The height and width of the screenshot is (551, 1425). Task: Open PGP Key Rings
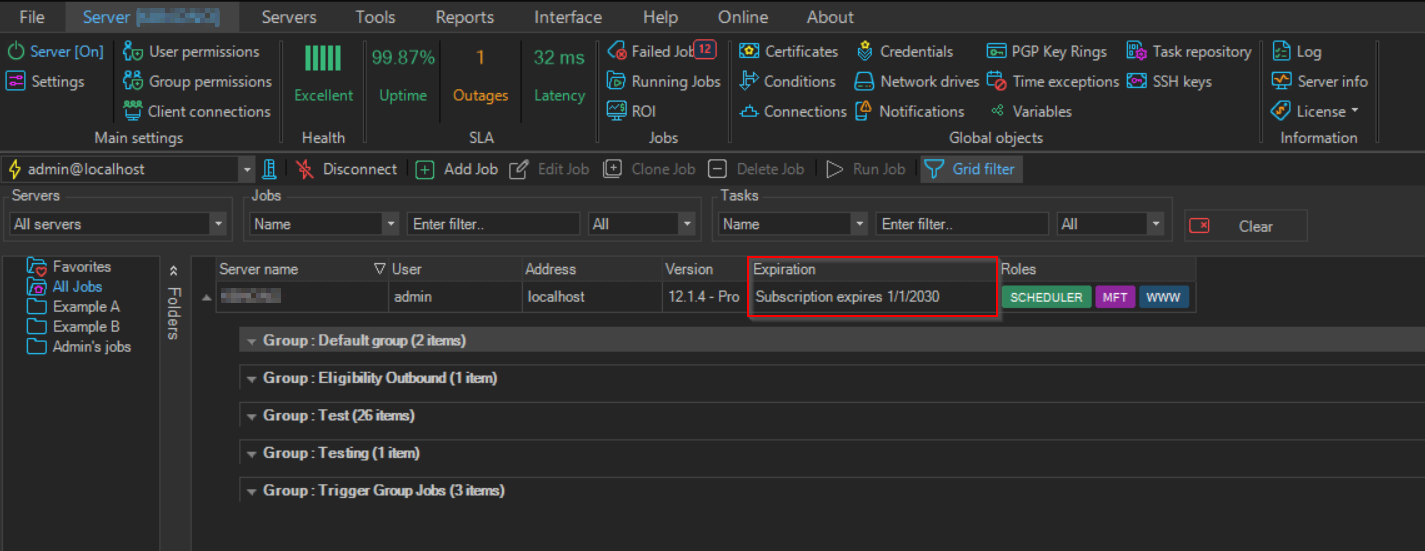click(x=1046, y=52)
